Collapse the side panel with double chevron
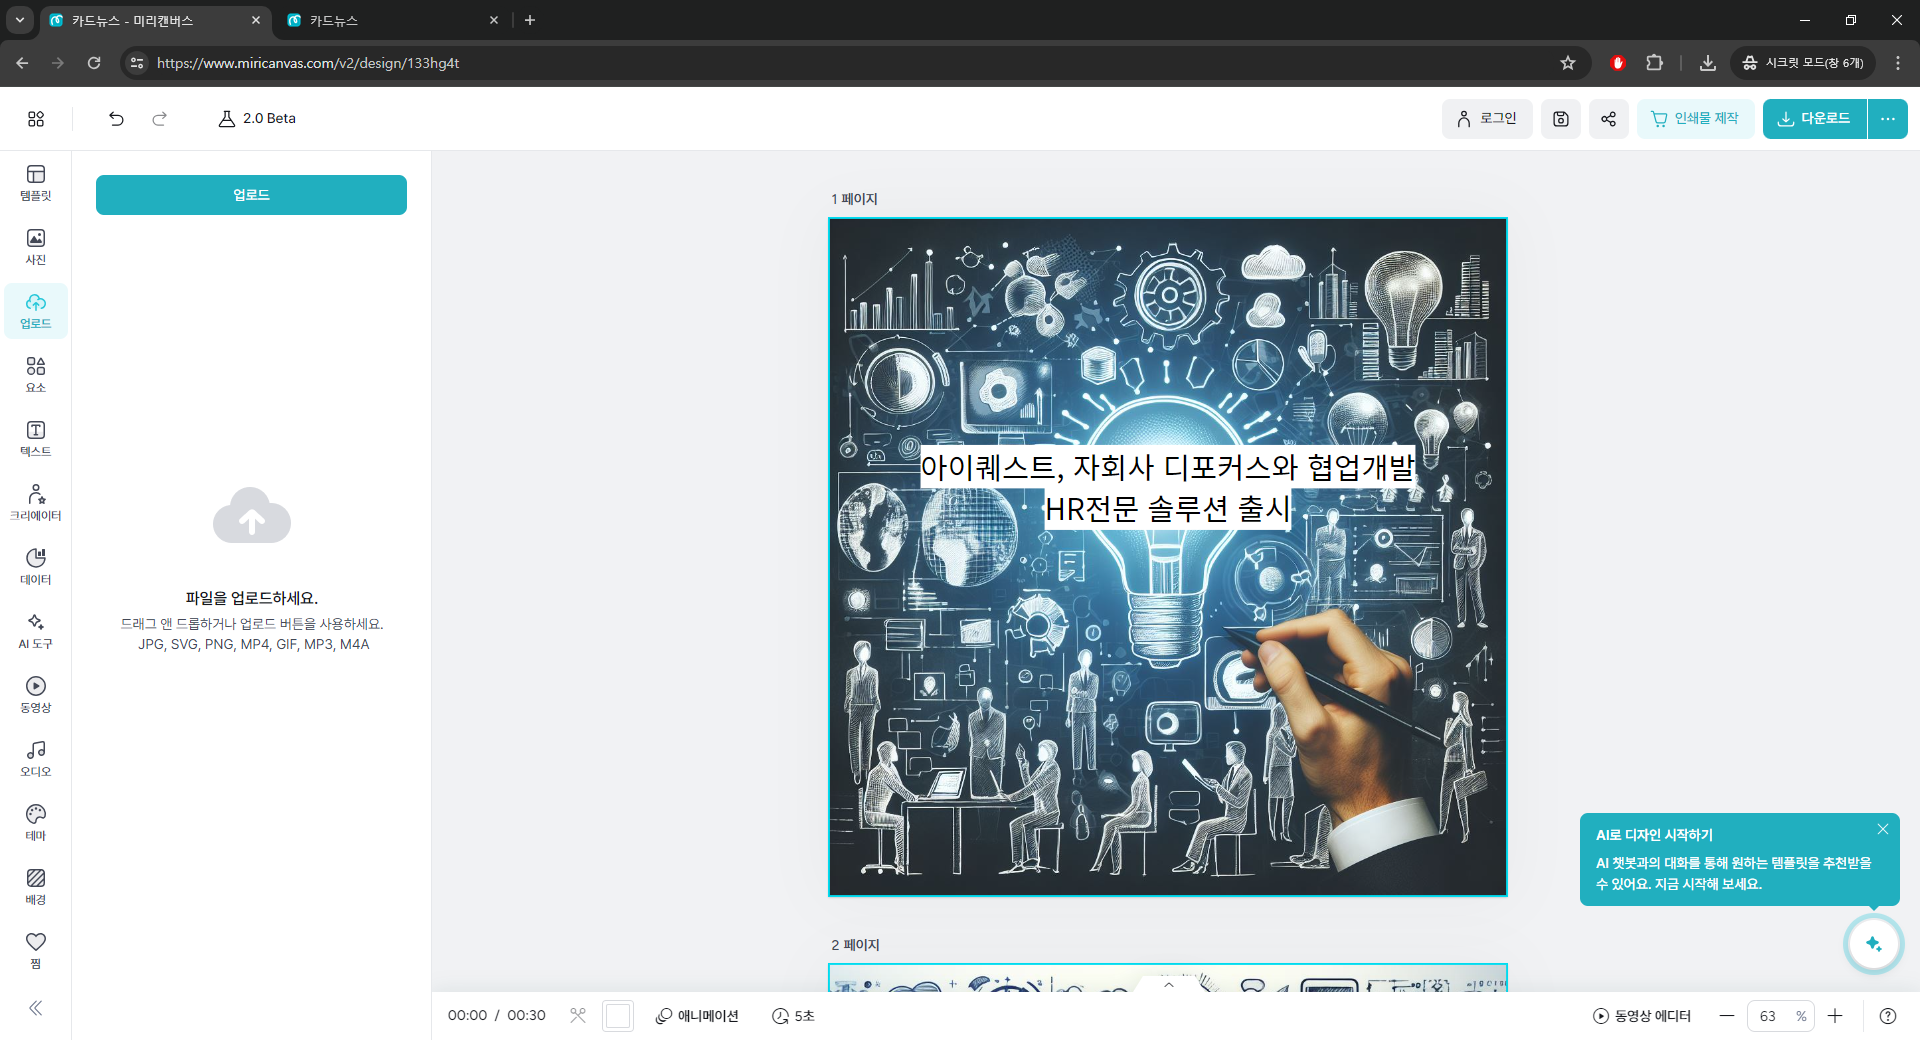This screenshot has height=1040, width=1920. pyautogui.click(x=36, y=1008)
